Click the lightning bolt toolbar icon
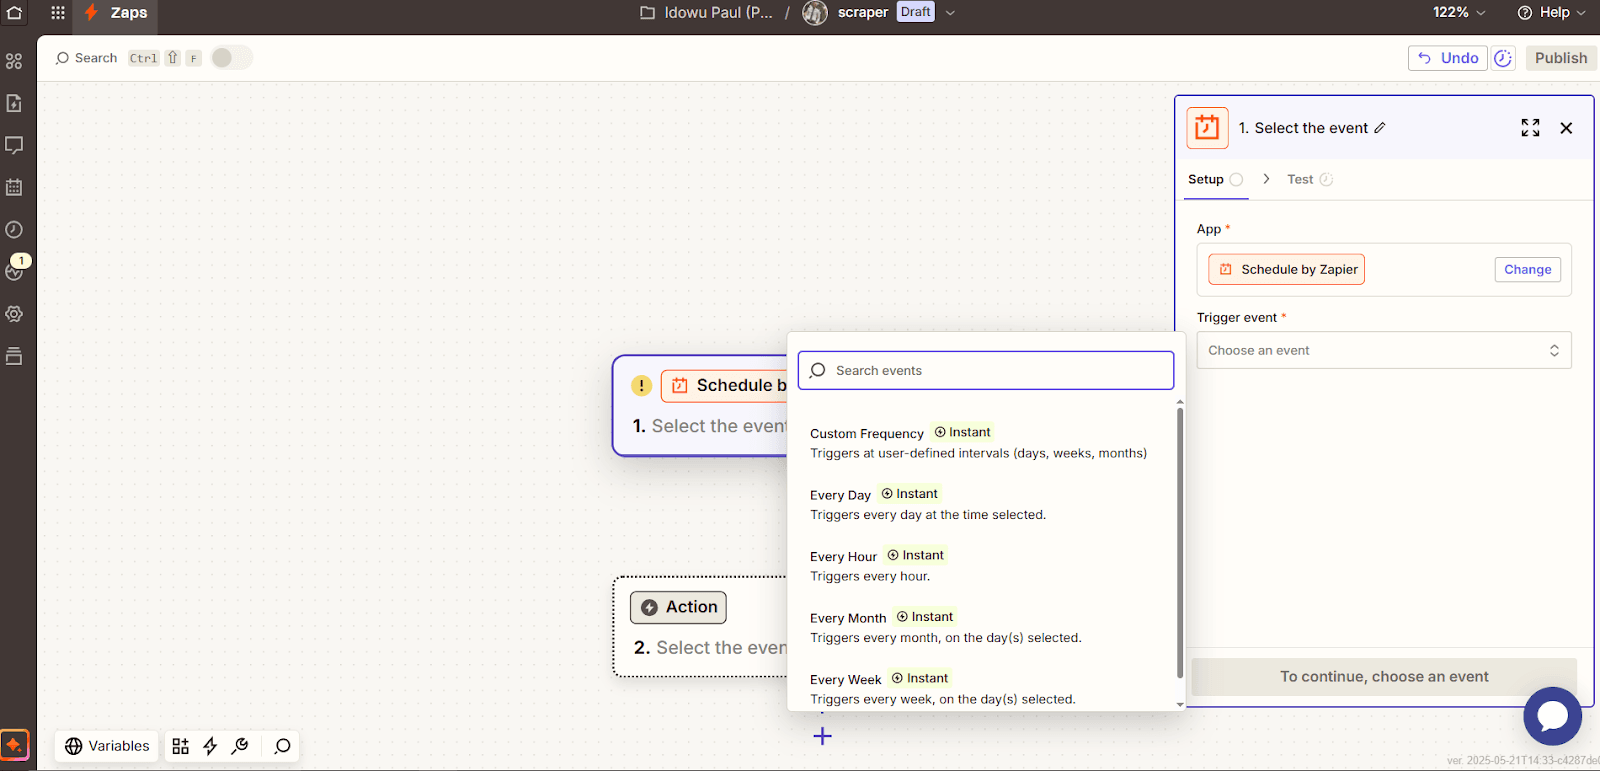The height and width of the screenshot is (771, 1600). click(210, 746)
